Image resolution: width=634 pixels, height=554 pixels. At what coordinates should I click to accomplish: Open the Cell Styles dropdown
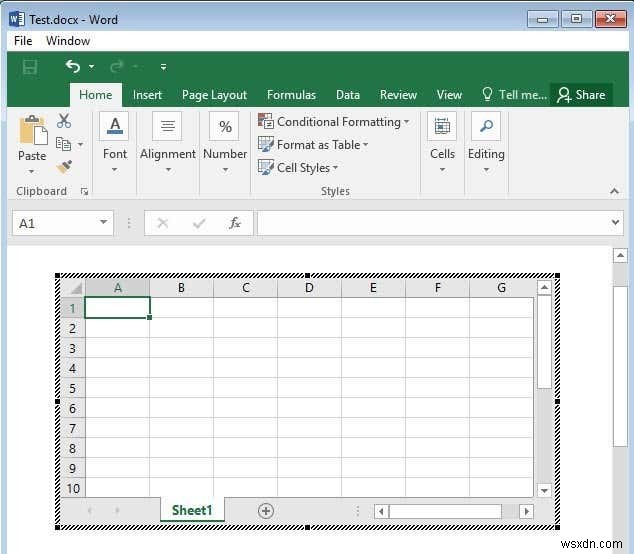pyautogui.click(x=298, y=167)
